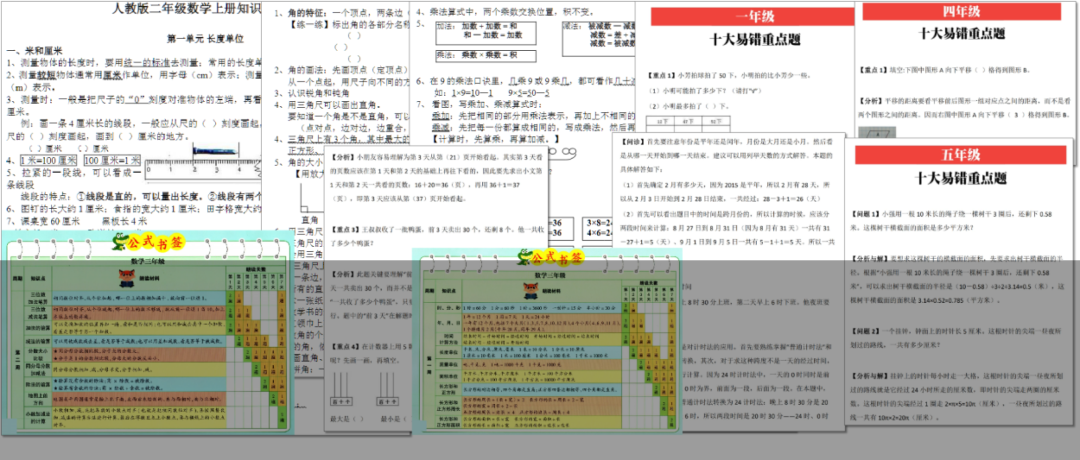Select 十大易错重点题 title under 五年级
Image resolution: width=1080 pixels, height=460 pixels.
point(961,178)
